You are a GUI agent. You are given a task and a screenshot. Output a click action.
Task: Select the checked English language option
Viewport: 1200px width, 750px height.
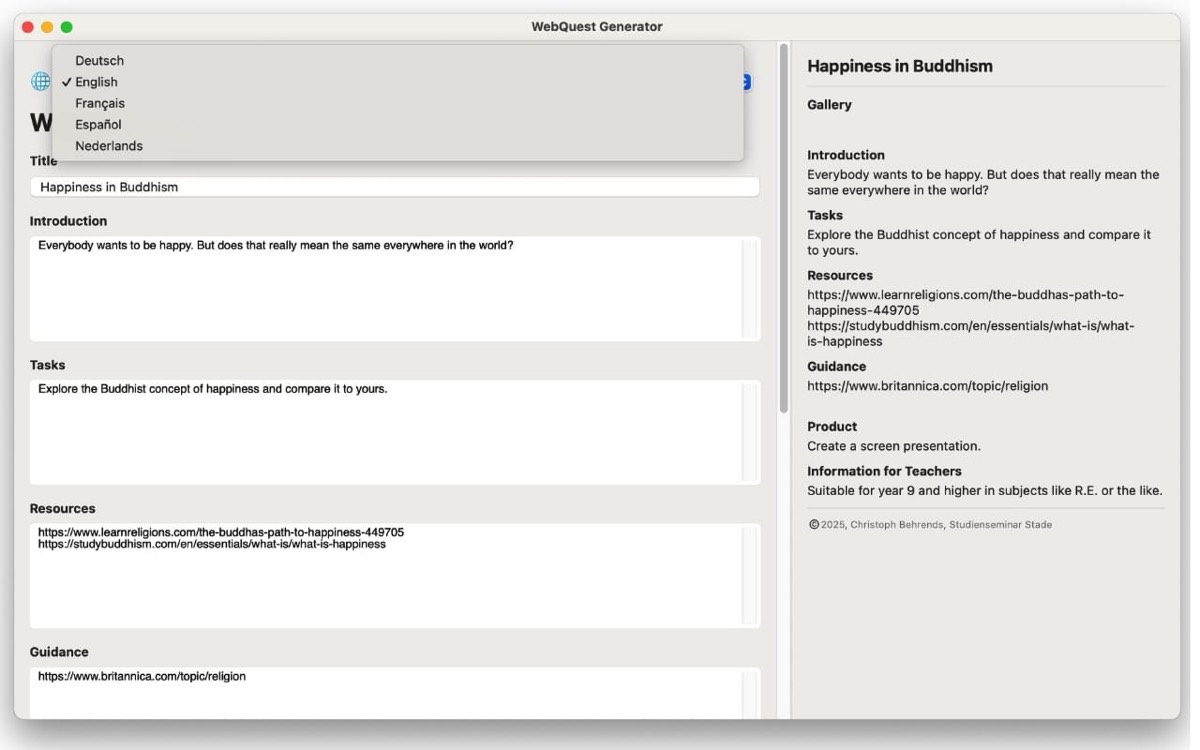(398, 82)
